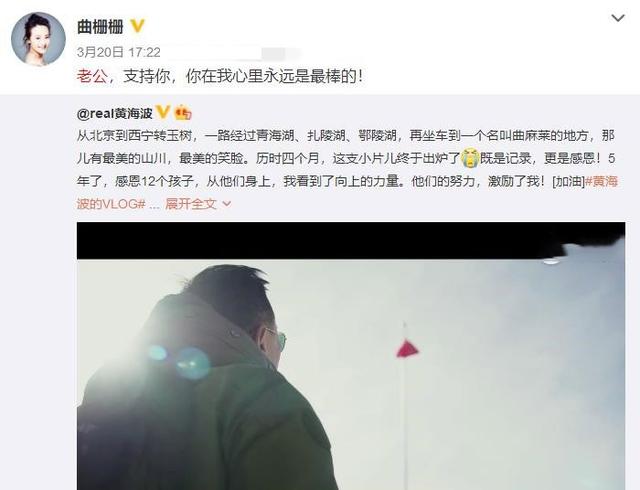Click the gold V badge beside 曲栅栅
640x490 pixels.
138,27
